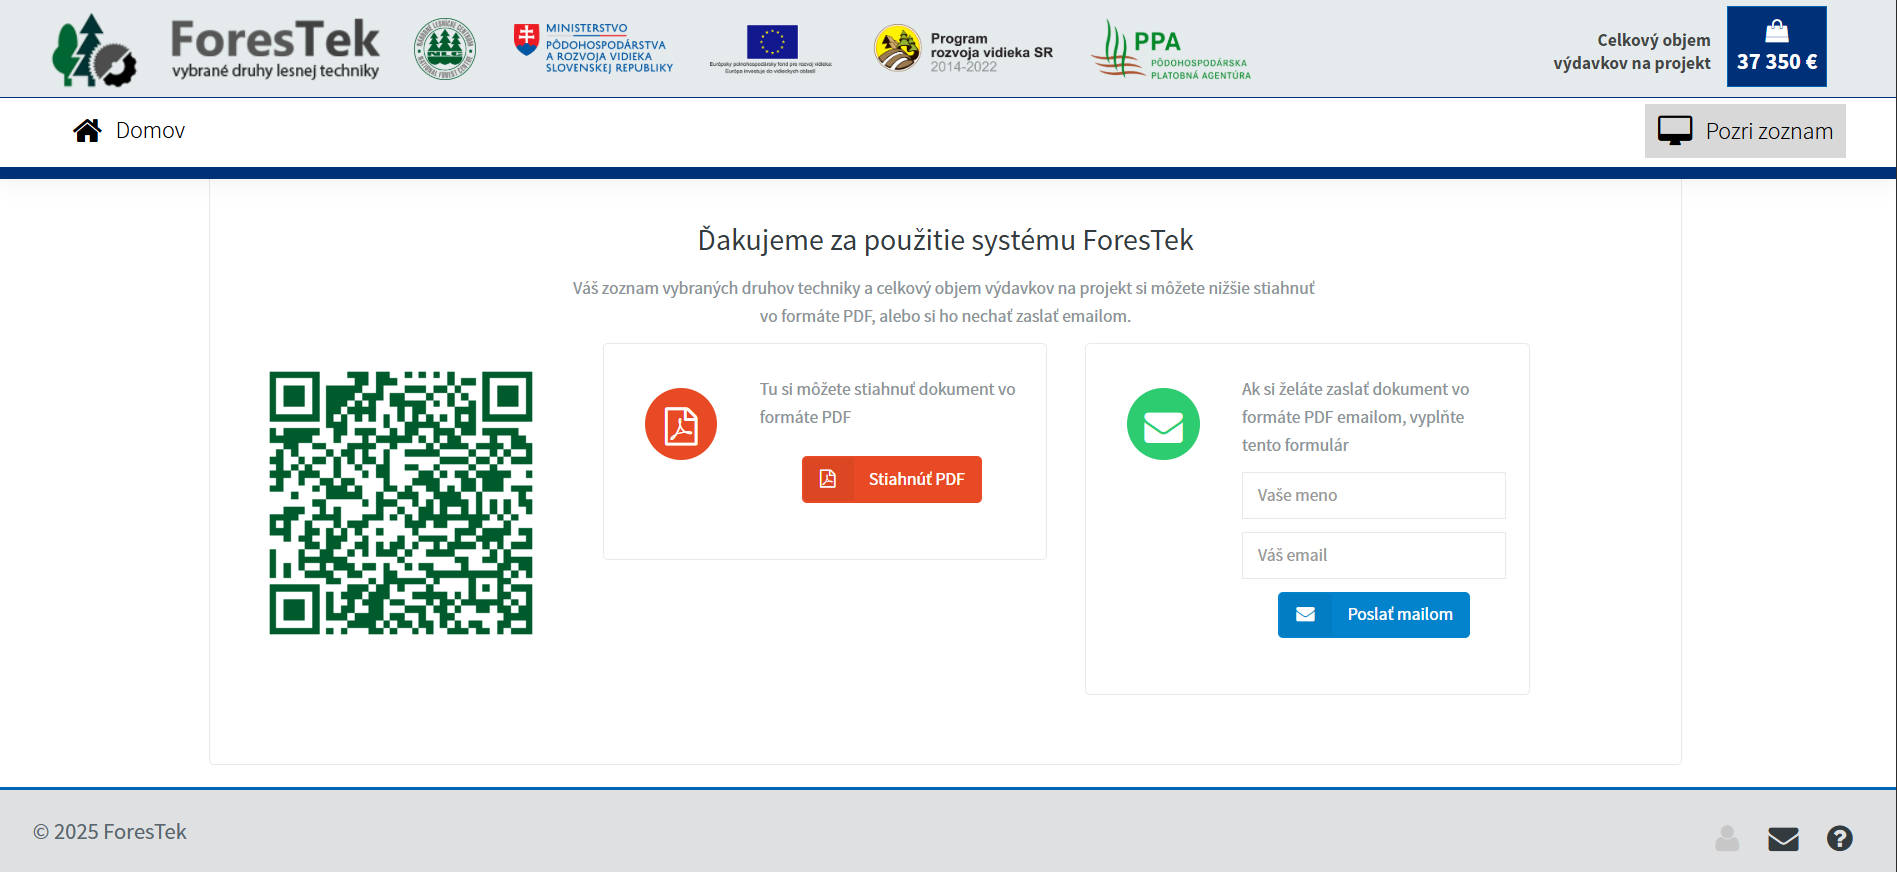The image size is (1897, 872).
Task: Open the Program rozvoja vidieka SR logo
Action: click(963, 49)
